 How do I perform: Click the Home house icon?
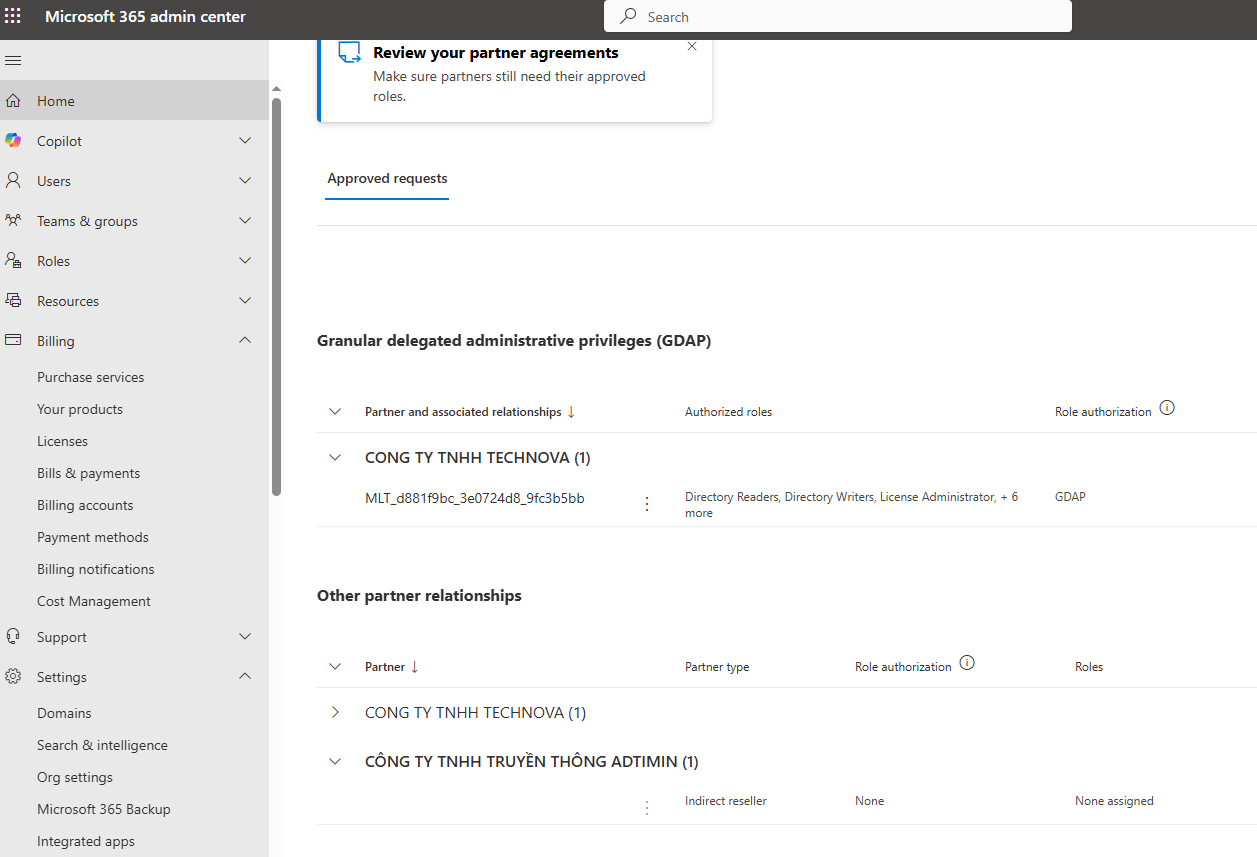coord(13,101)
